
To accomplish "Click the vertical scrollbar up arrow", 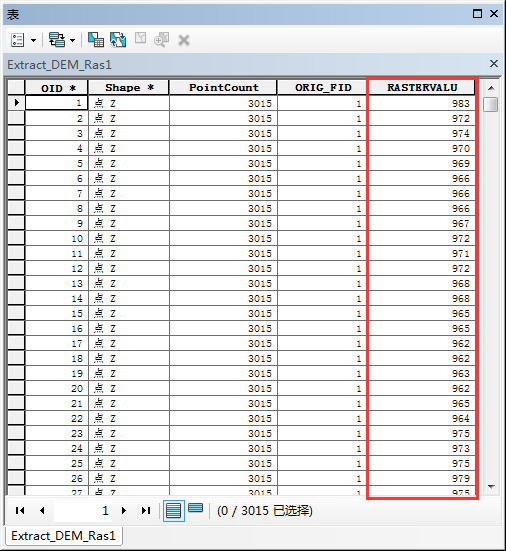I will pos(491,88).
